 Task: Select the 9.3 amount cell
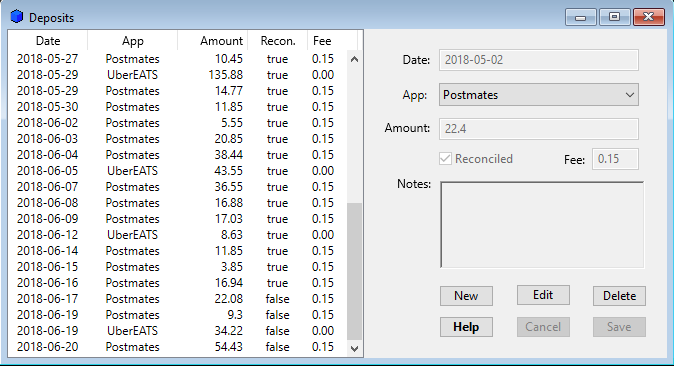[235, 315]
